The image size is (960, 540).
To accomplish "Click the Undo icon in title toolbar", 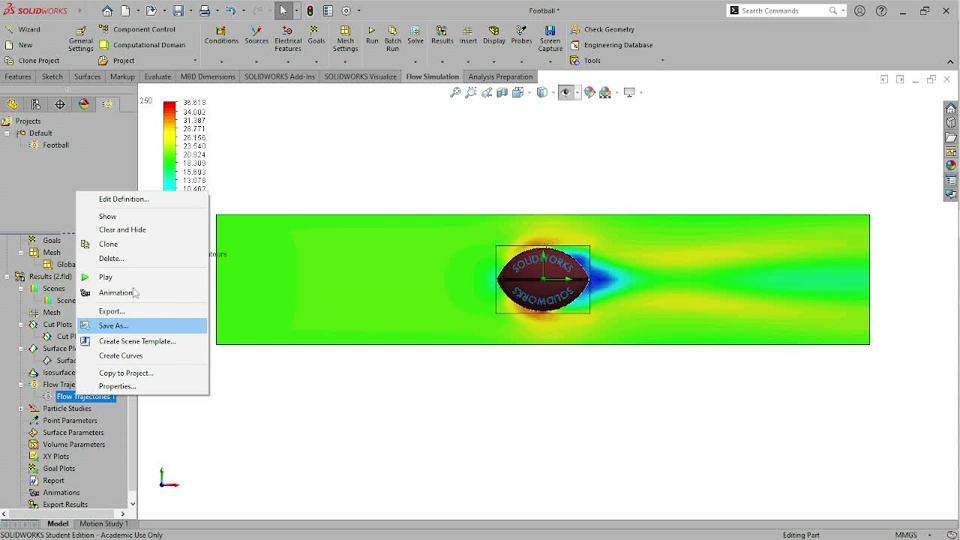I will point(230,10).
